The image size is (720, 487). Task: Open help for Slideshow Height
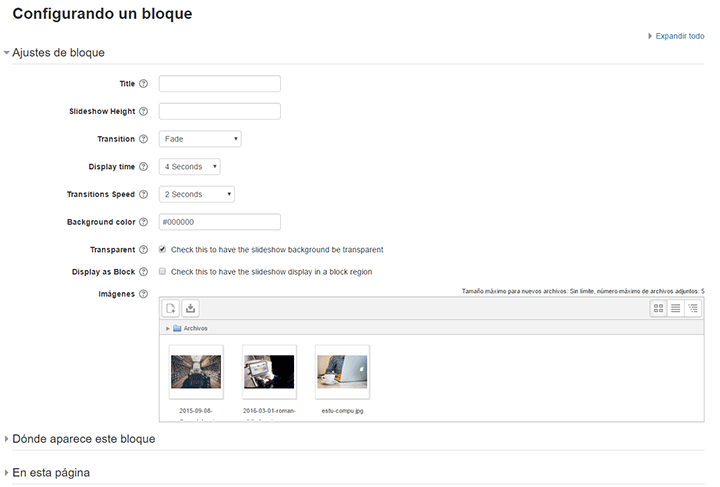143,111
